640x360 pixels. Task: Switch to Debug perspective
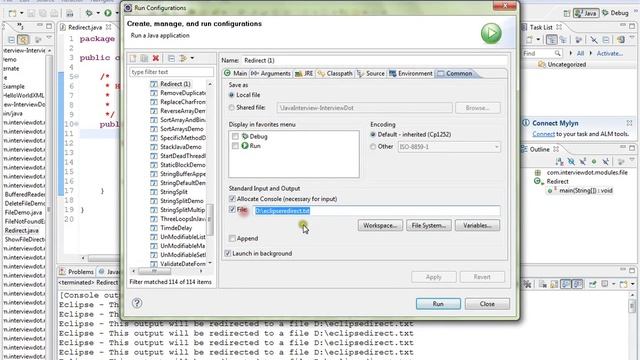tap(616, 13)
